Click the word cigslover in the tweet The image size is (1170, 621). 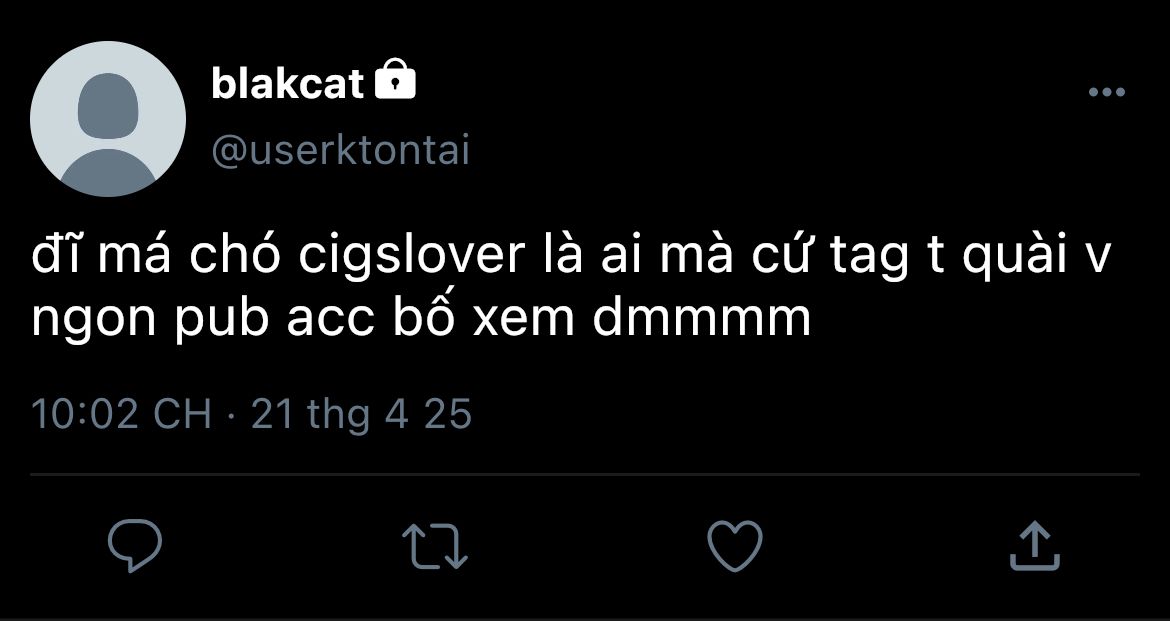point(412,256)
